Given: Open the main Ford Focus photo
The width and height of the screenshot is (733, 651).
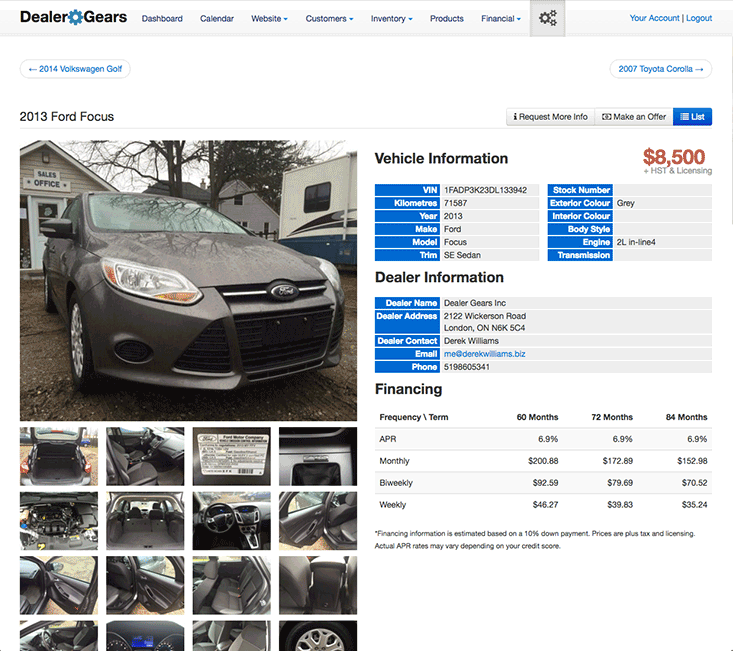Looking at the screenshot, I should (188, 281).
